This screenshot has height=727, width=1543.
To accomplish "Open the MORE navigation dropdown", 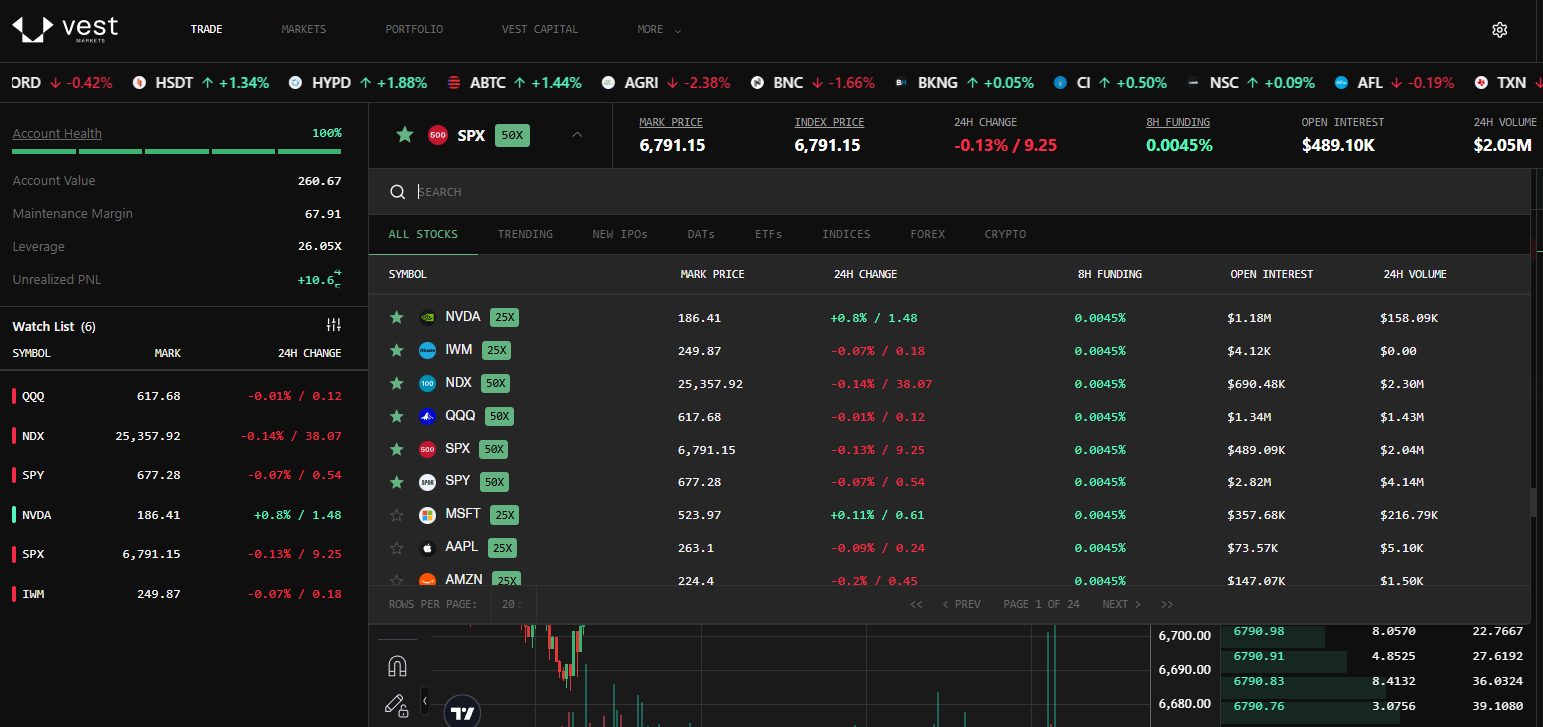I will tap(659, 30).
